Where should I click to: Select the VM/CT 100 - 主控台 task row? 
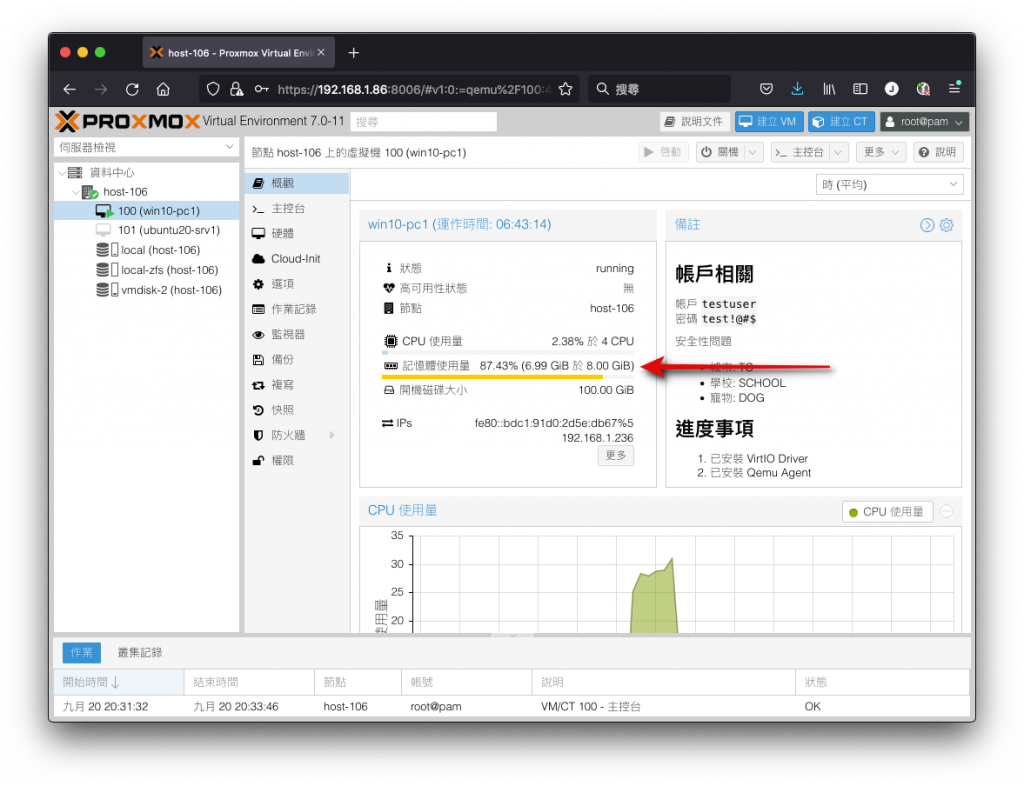coord(511,706)
